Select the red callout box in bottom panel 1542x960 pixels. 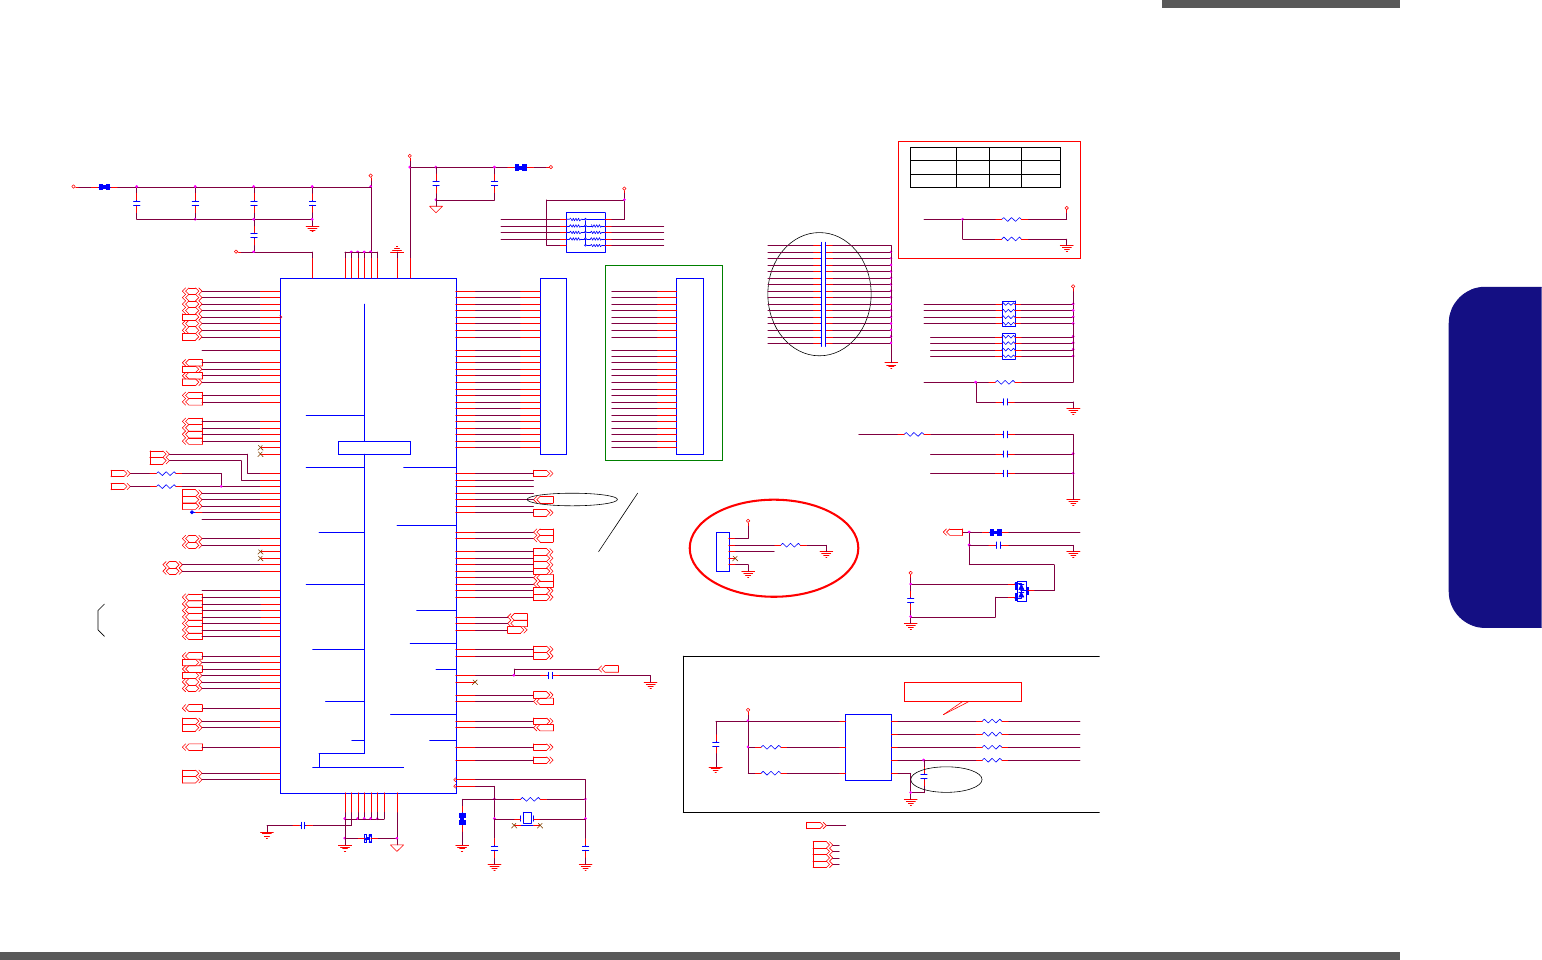[x=963, y=692]
